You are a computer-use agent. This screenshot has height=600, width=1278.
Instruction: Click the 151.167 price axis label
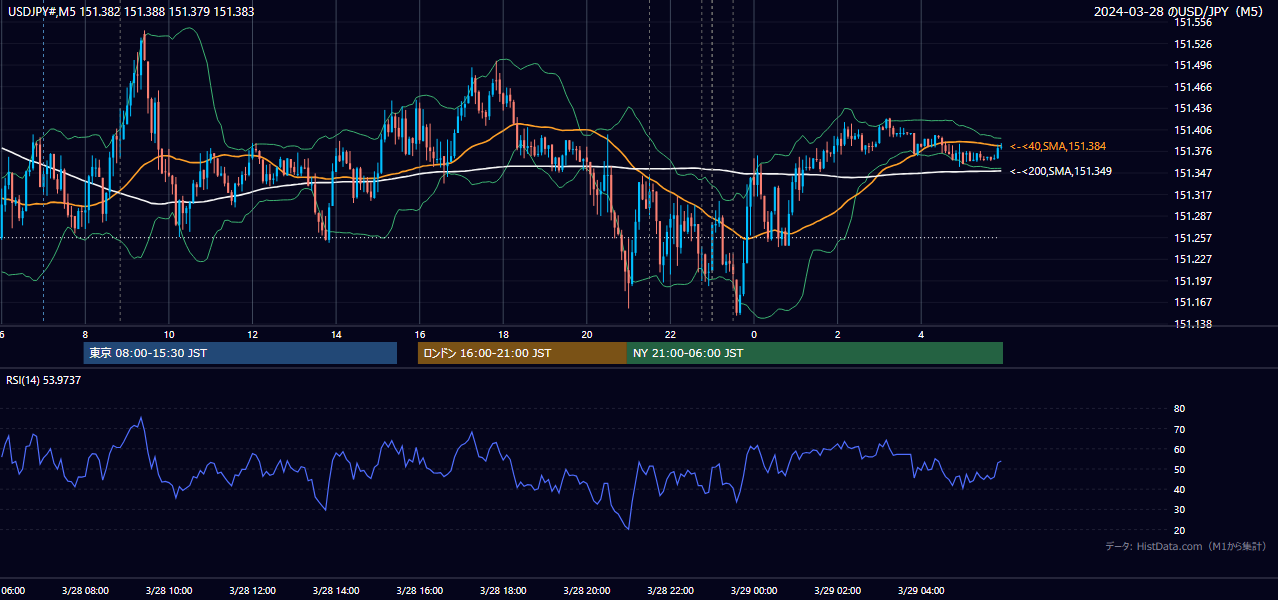click(x=1193, y=302)
